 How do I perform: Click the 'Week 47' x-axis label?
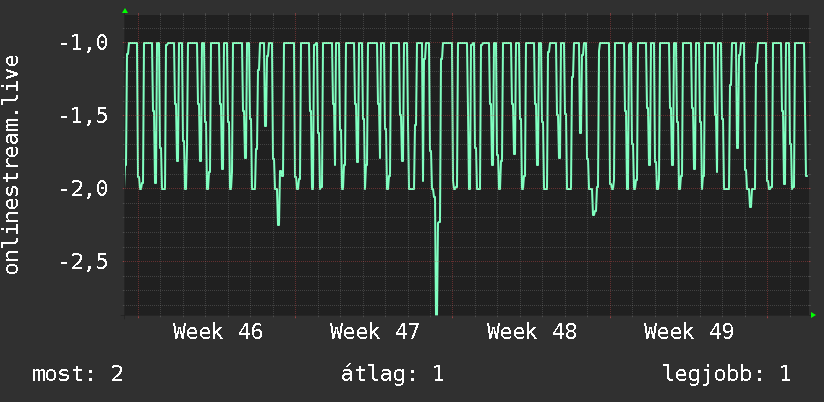(375, 332)
